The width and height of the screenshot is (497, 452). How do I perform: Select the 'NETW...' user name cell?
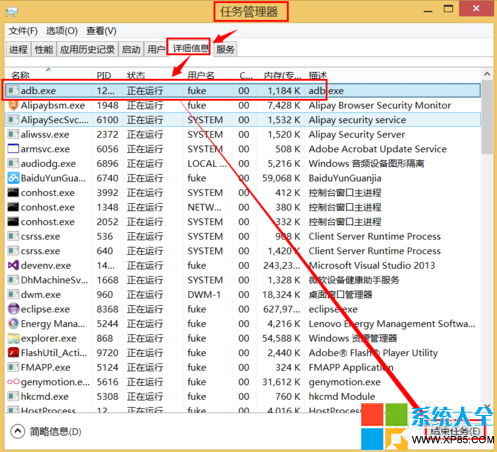pos(204,207)
